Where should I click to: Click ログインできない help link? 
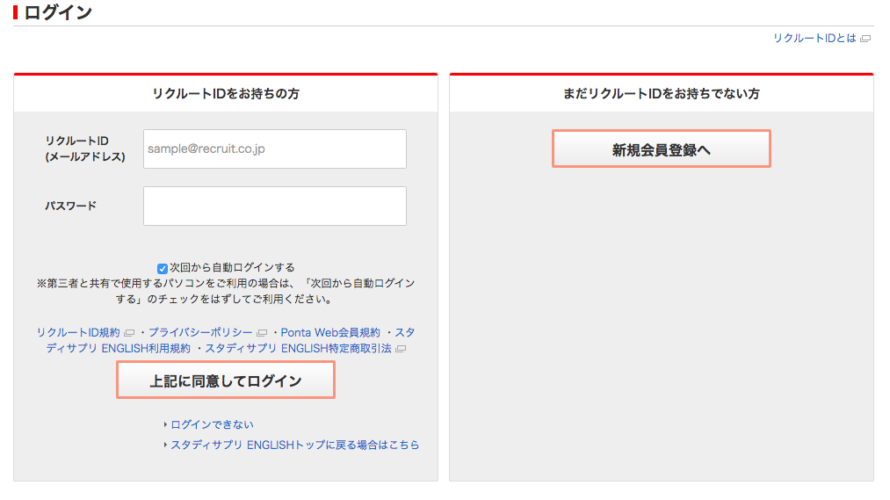pos(212,425)
